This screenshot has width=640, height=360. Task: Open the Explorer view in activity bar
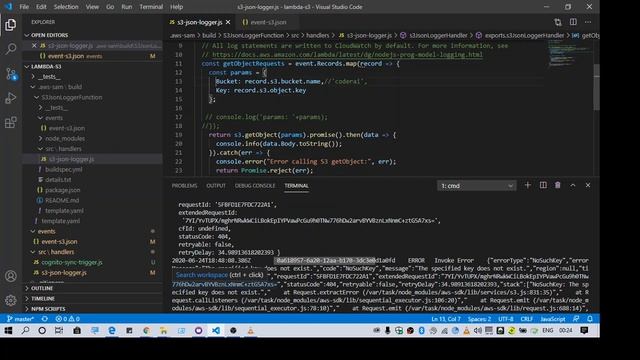tap(11, 25)
